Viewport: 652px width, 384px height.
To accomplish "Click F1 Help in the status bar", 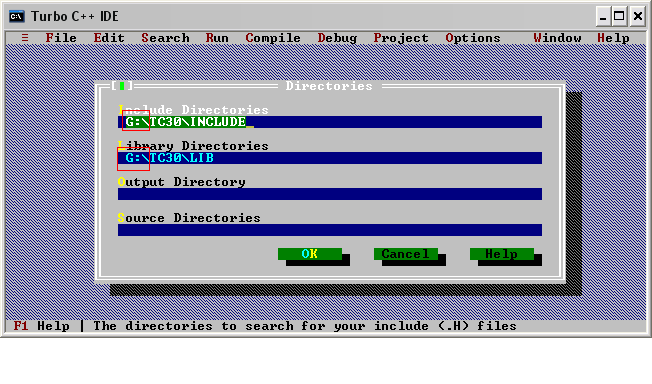I will point(42,326).
